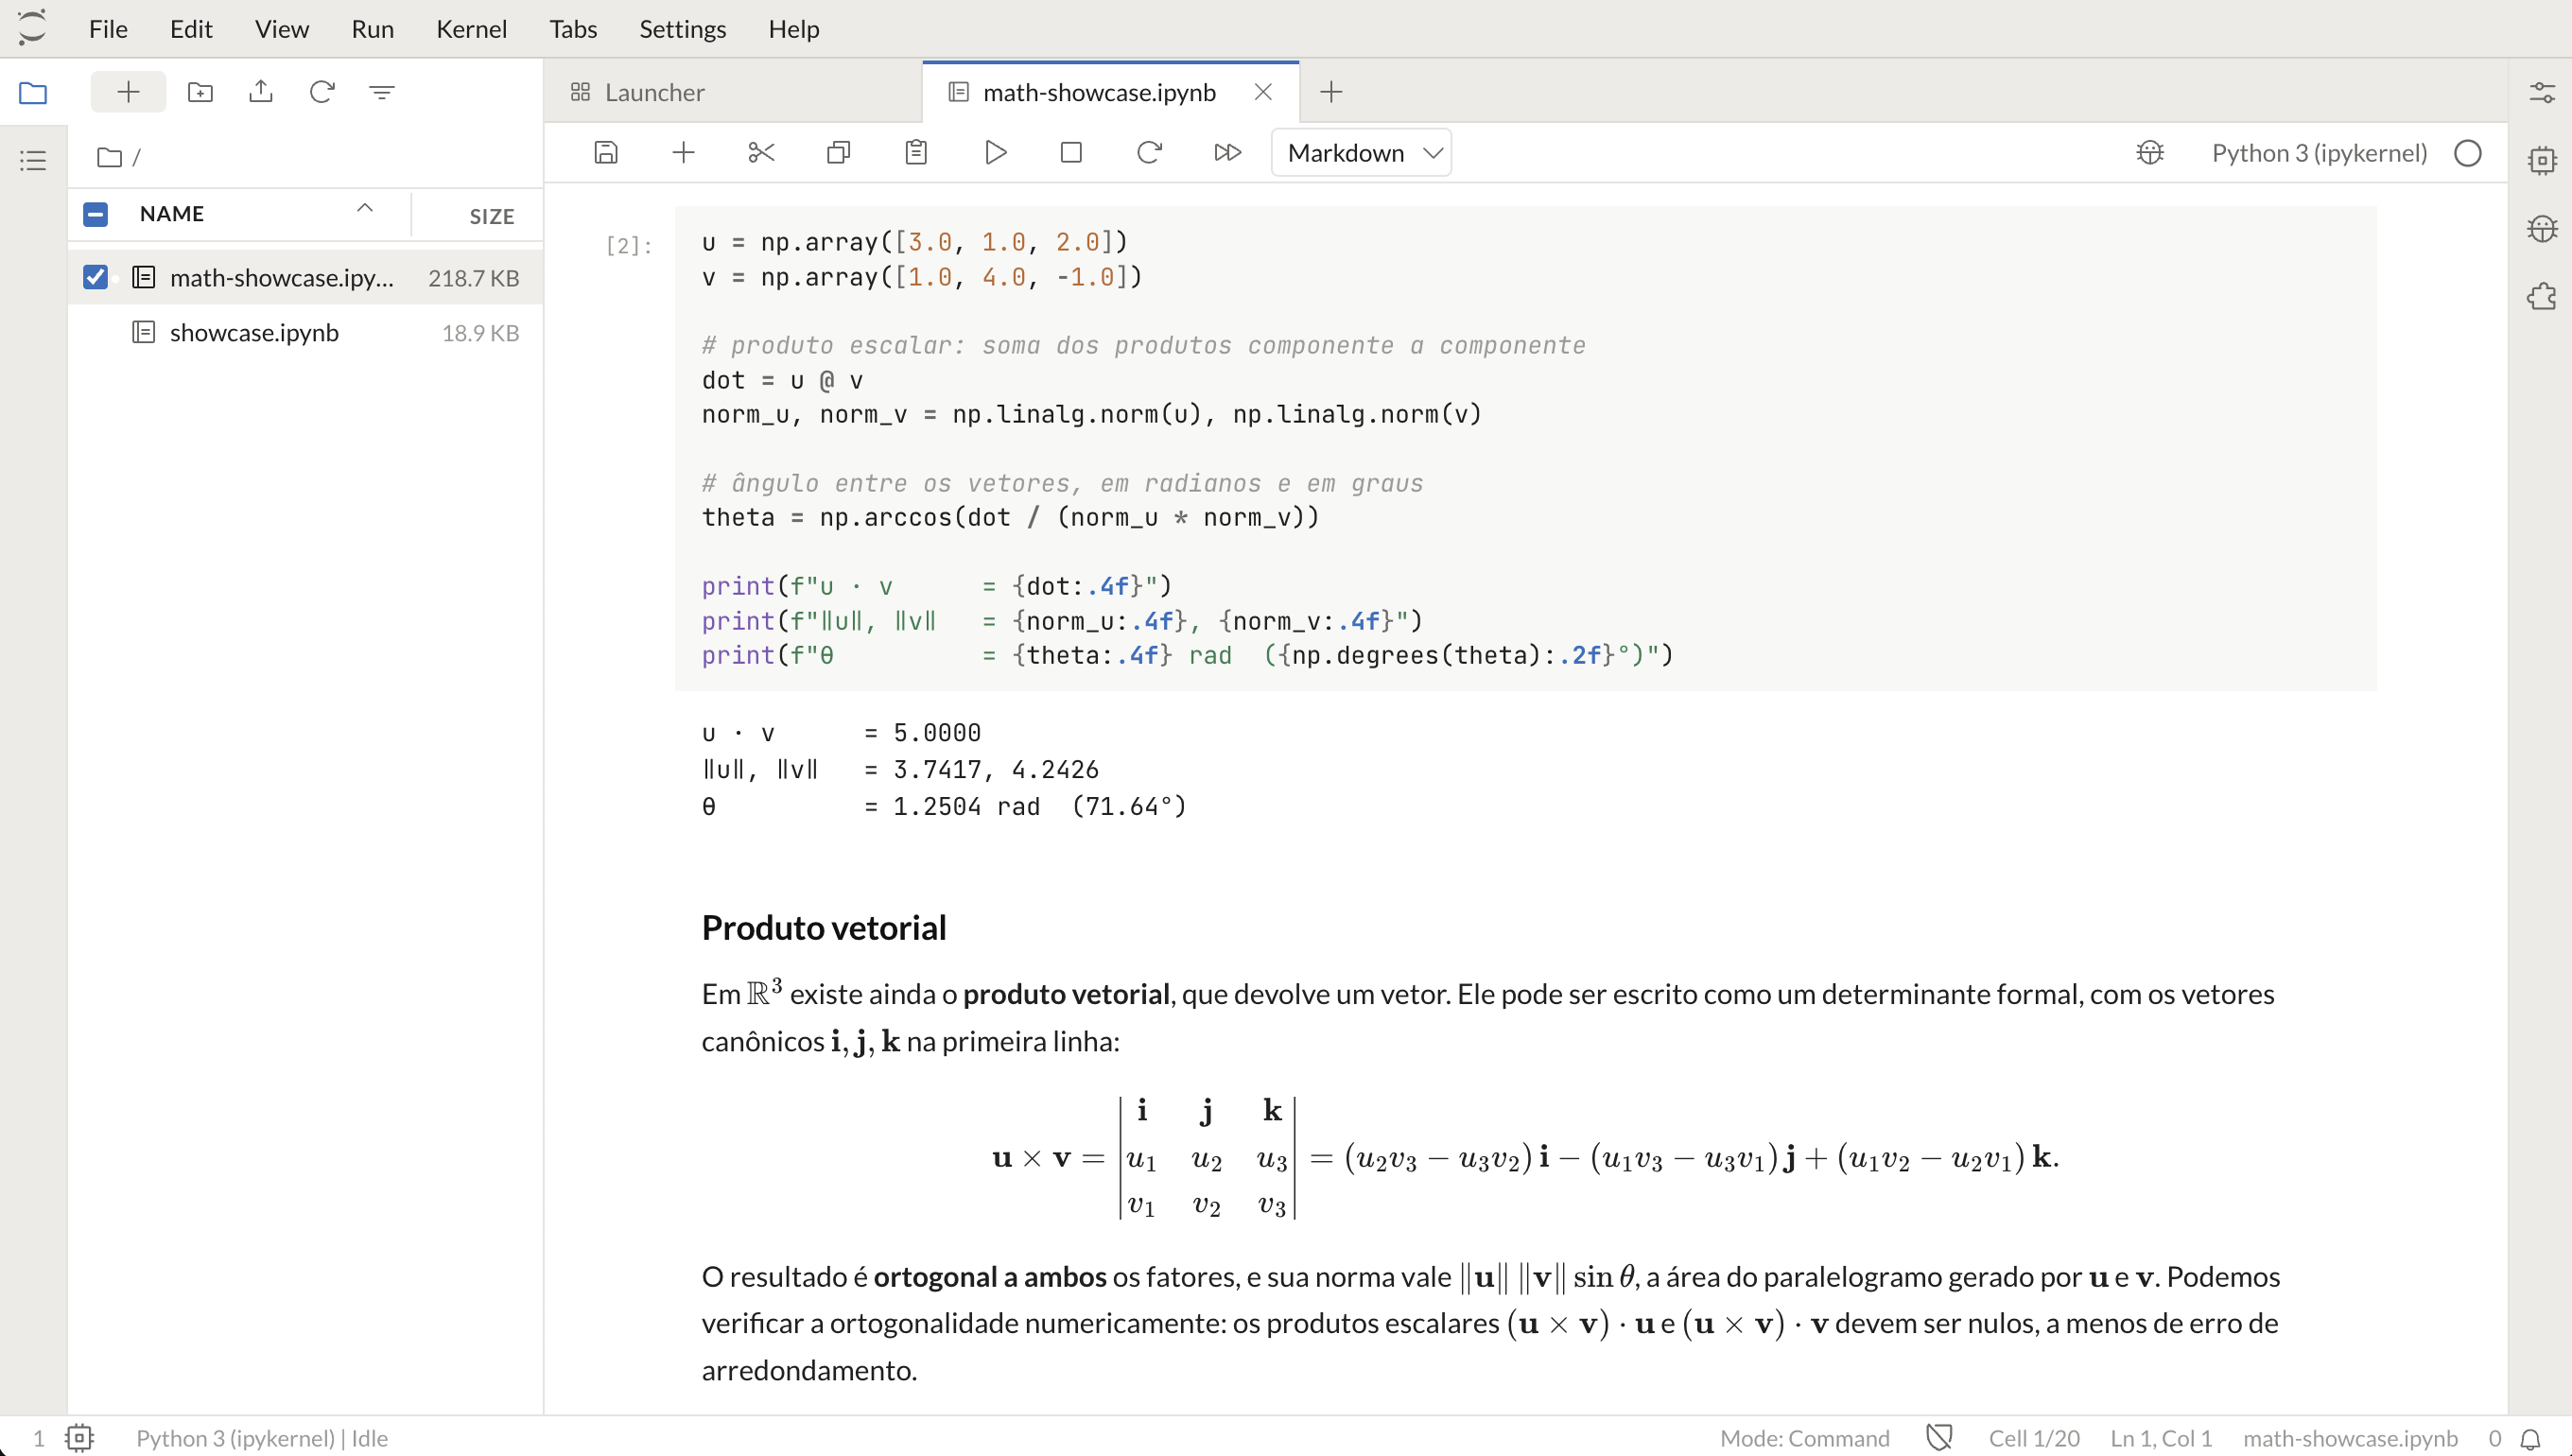Sort files by the NAME column
Screen dimensions: 2572x1456
coord(172,214)
